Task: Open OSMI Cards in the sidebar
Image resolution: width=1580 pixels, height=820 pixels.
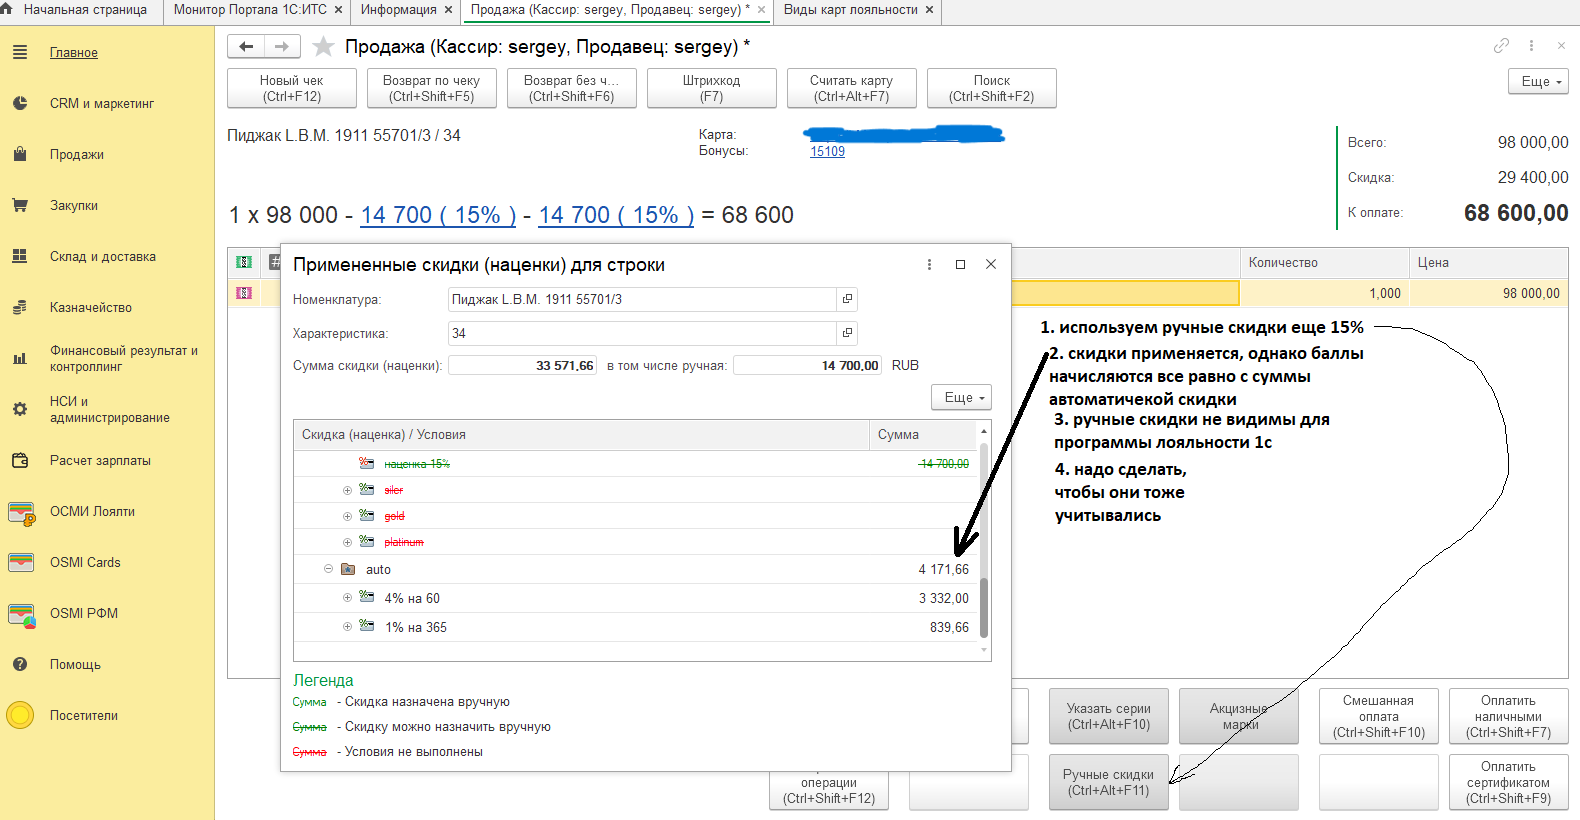Action: (x=85, y=562)
